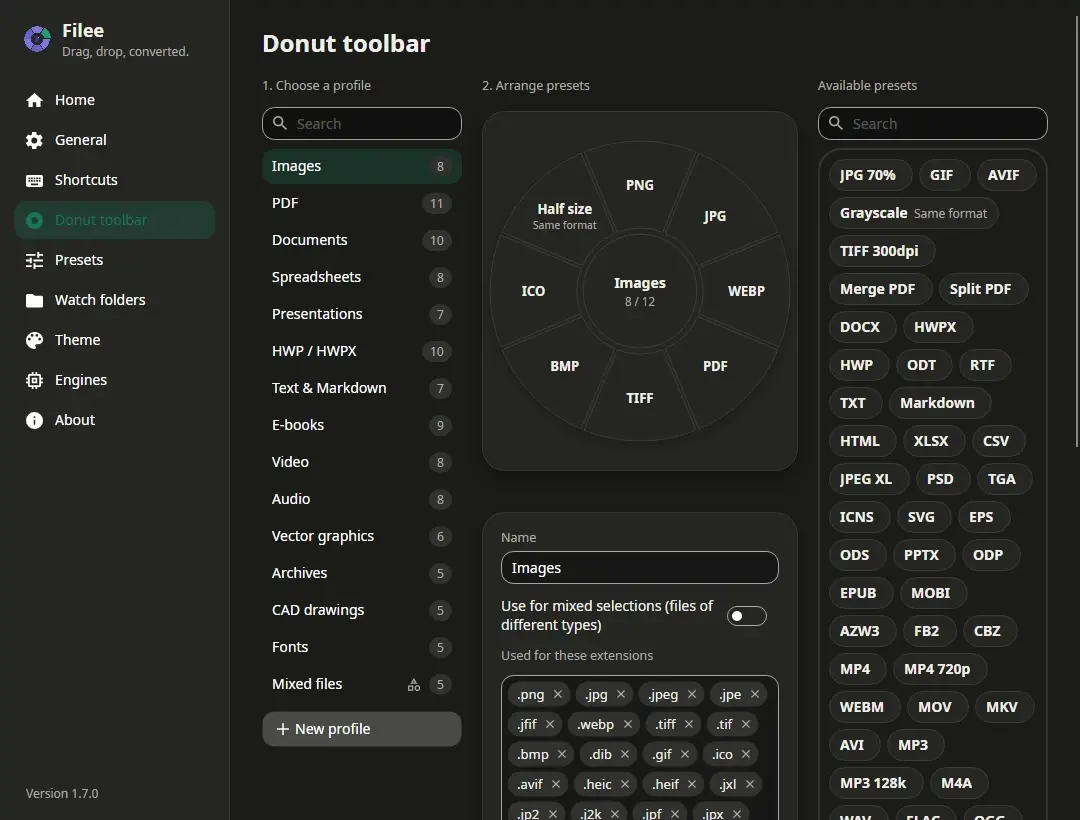
Task: Go to Watch folders page
Action: click(114, 300)
